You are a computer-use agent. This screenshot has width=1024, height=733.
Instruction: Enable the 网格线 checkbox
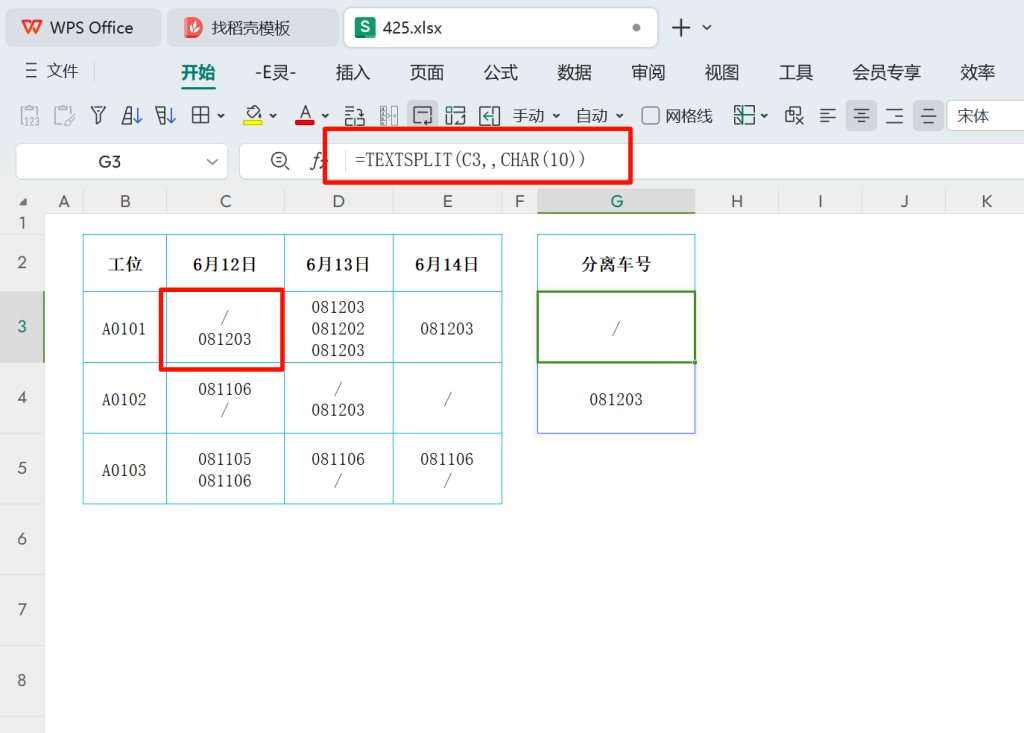coord(650,116)
